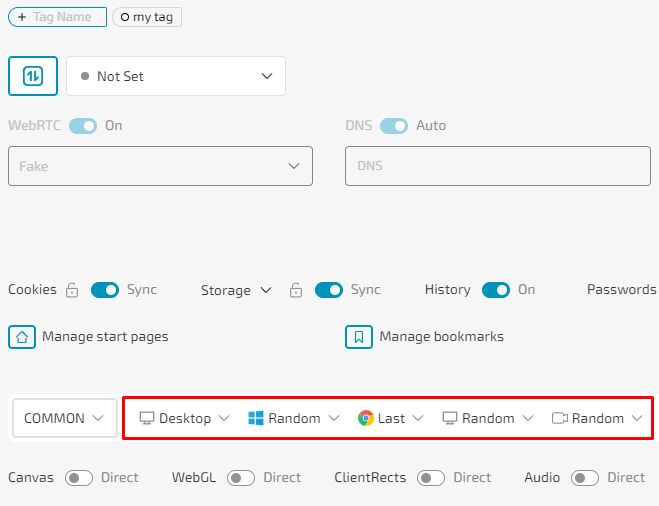659x506 pixels.
Task: Enable the Canvas toggle
Action: (x=79, y=478)
